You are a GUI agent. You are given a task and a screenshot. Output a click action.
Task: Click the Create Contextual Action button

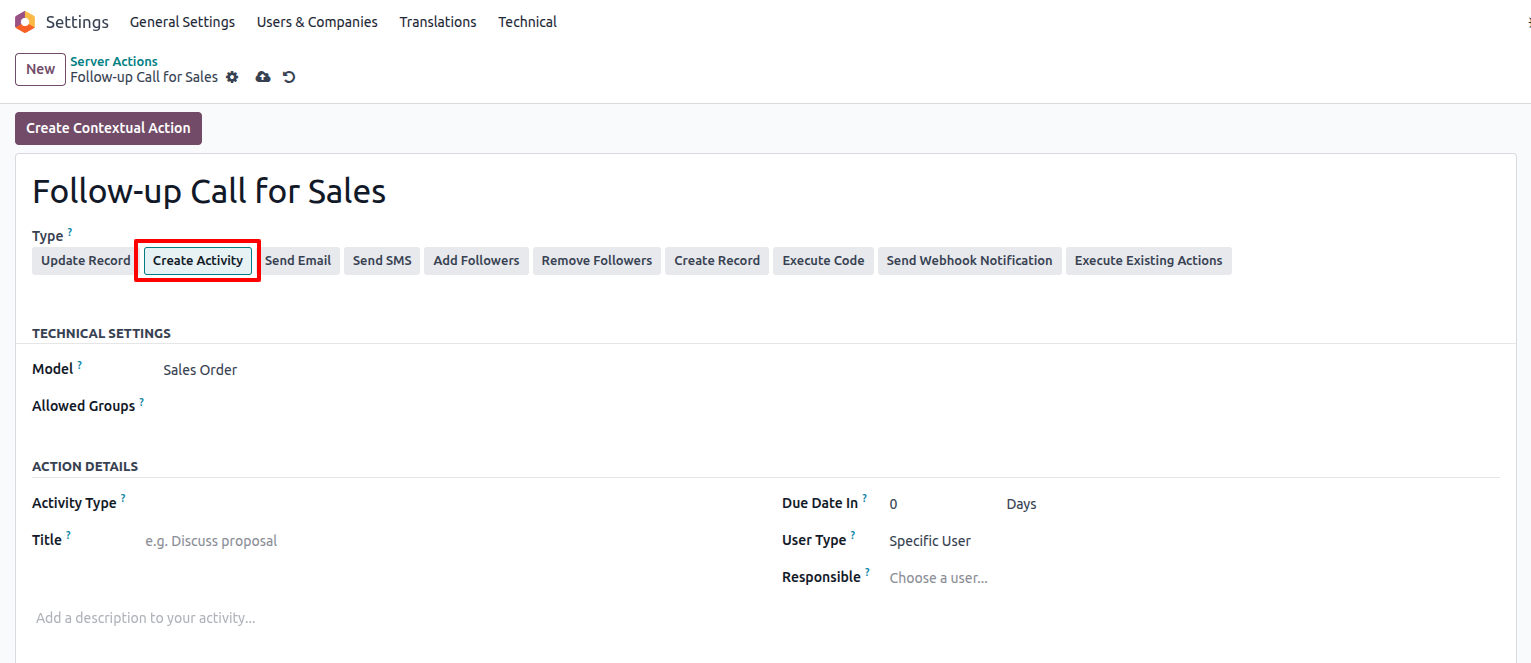(108, 128)
